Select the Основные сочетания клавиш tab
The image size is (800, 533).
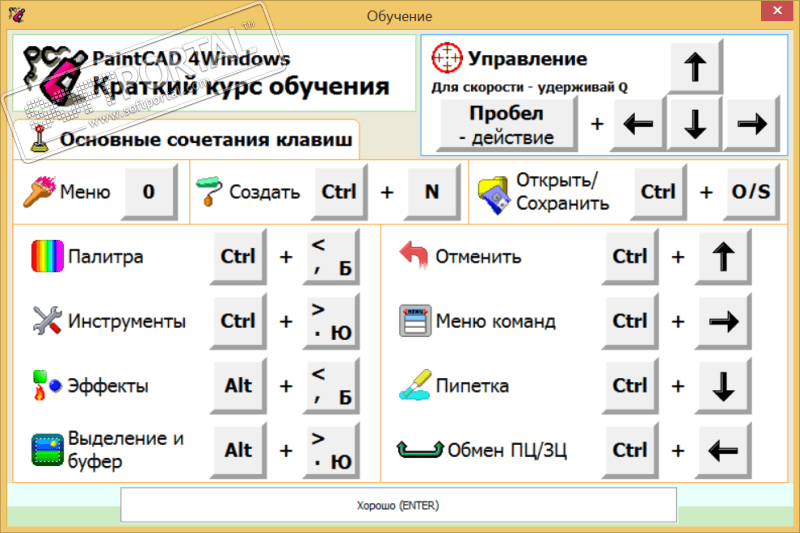(186, 139)
